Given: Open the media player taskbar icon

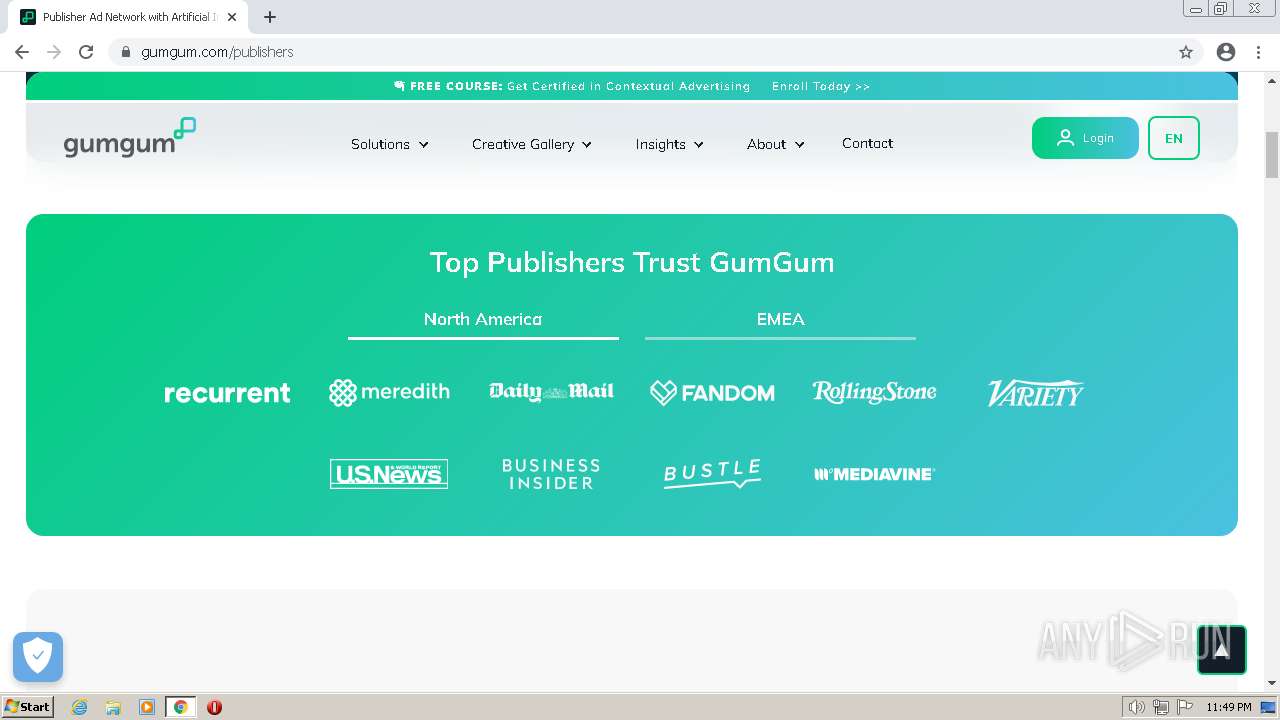Looking at the screenshot, I should tap(147, 707).
